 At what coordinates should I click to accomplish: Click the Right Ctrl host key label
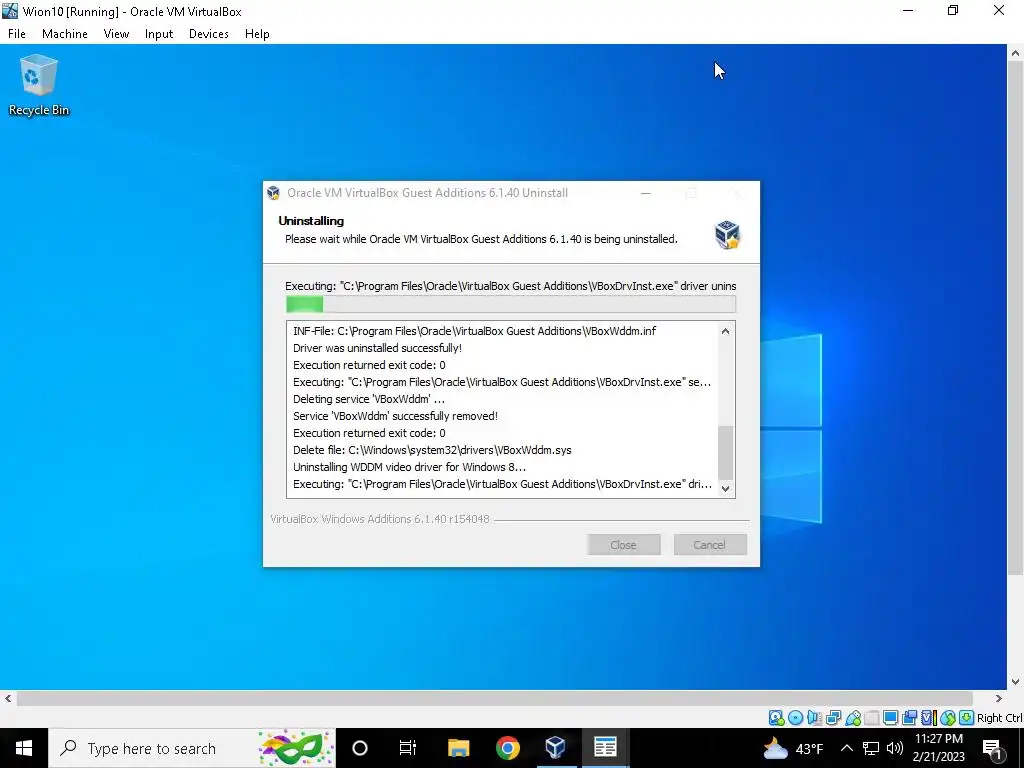(999, 718)
